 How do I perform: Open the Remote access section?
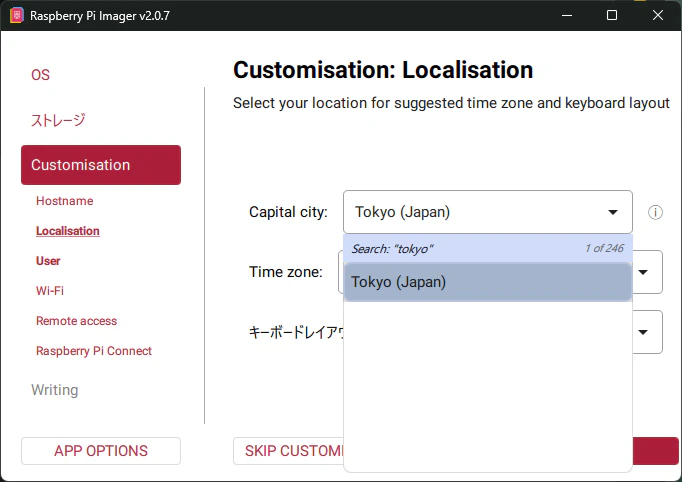(x=77, y=321)
